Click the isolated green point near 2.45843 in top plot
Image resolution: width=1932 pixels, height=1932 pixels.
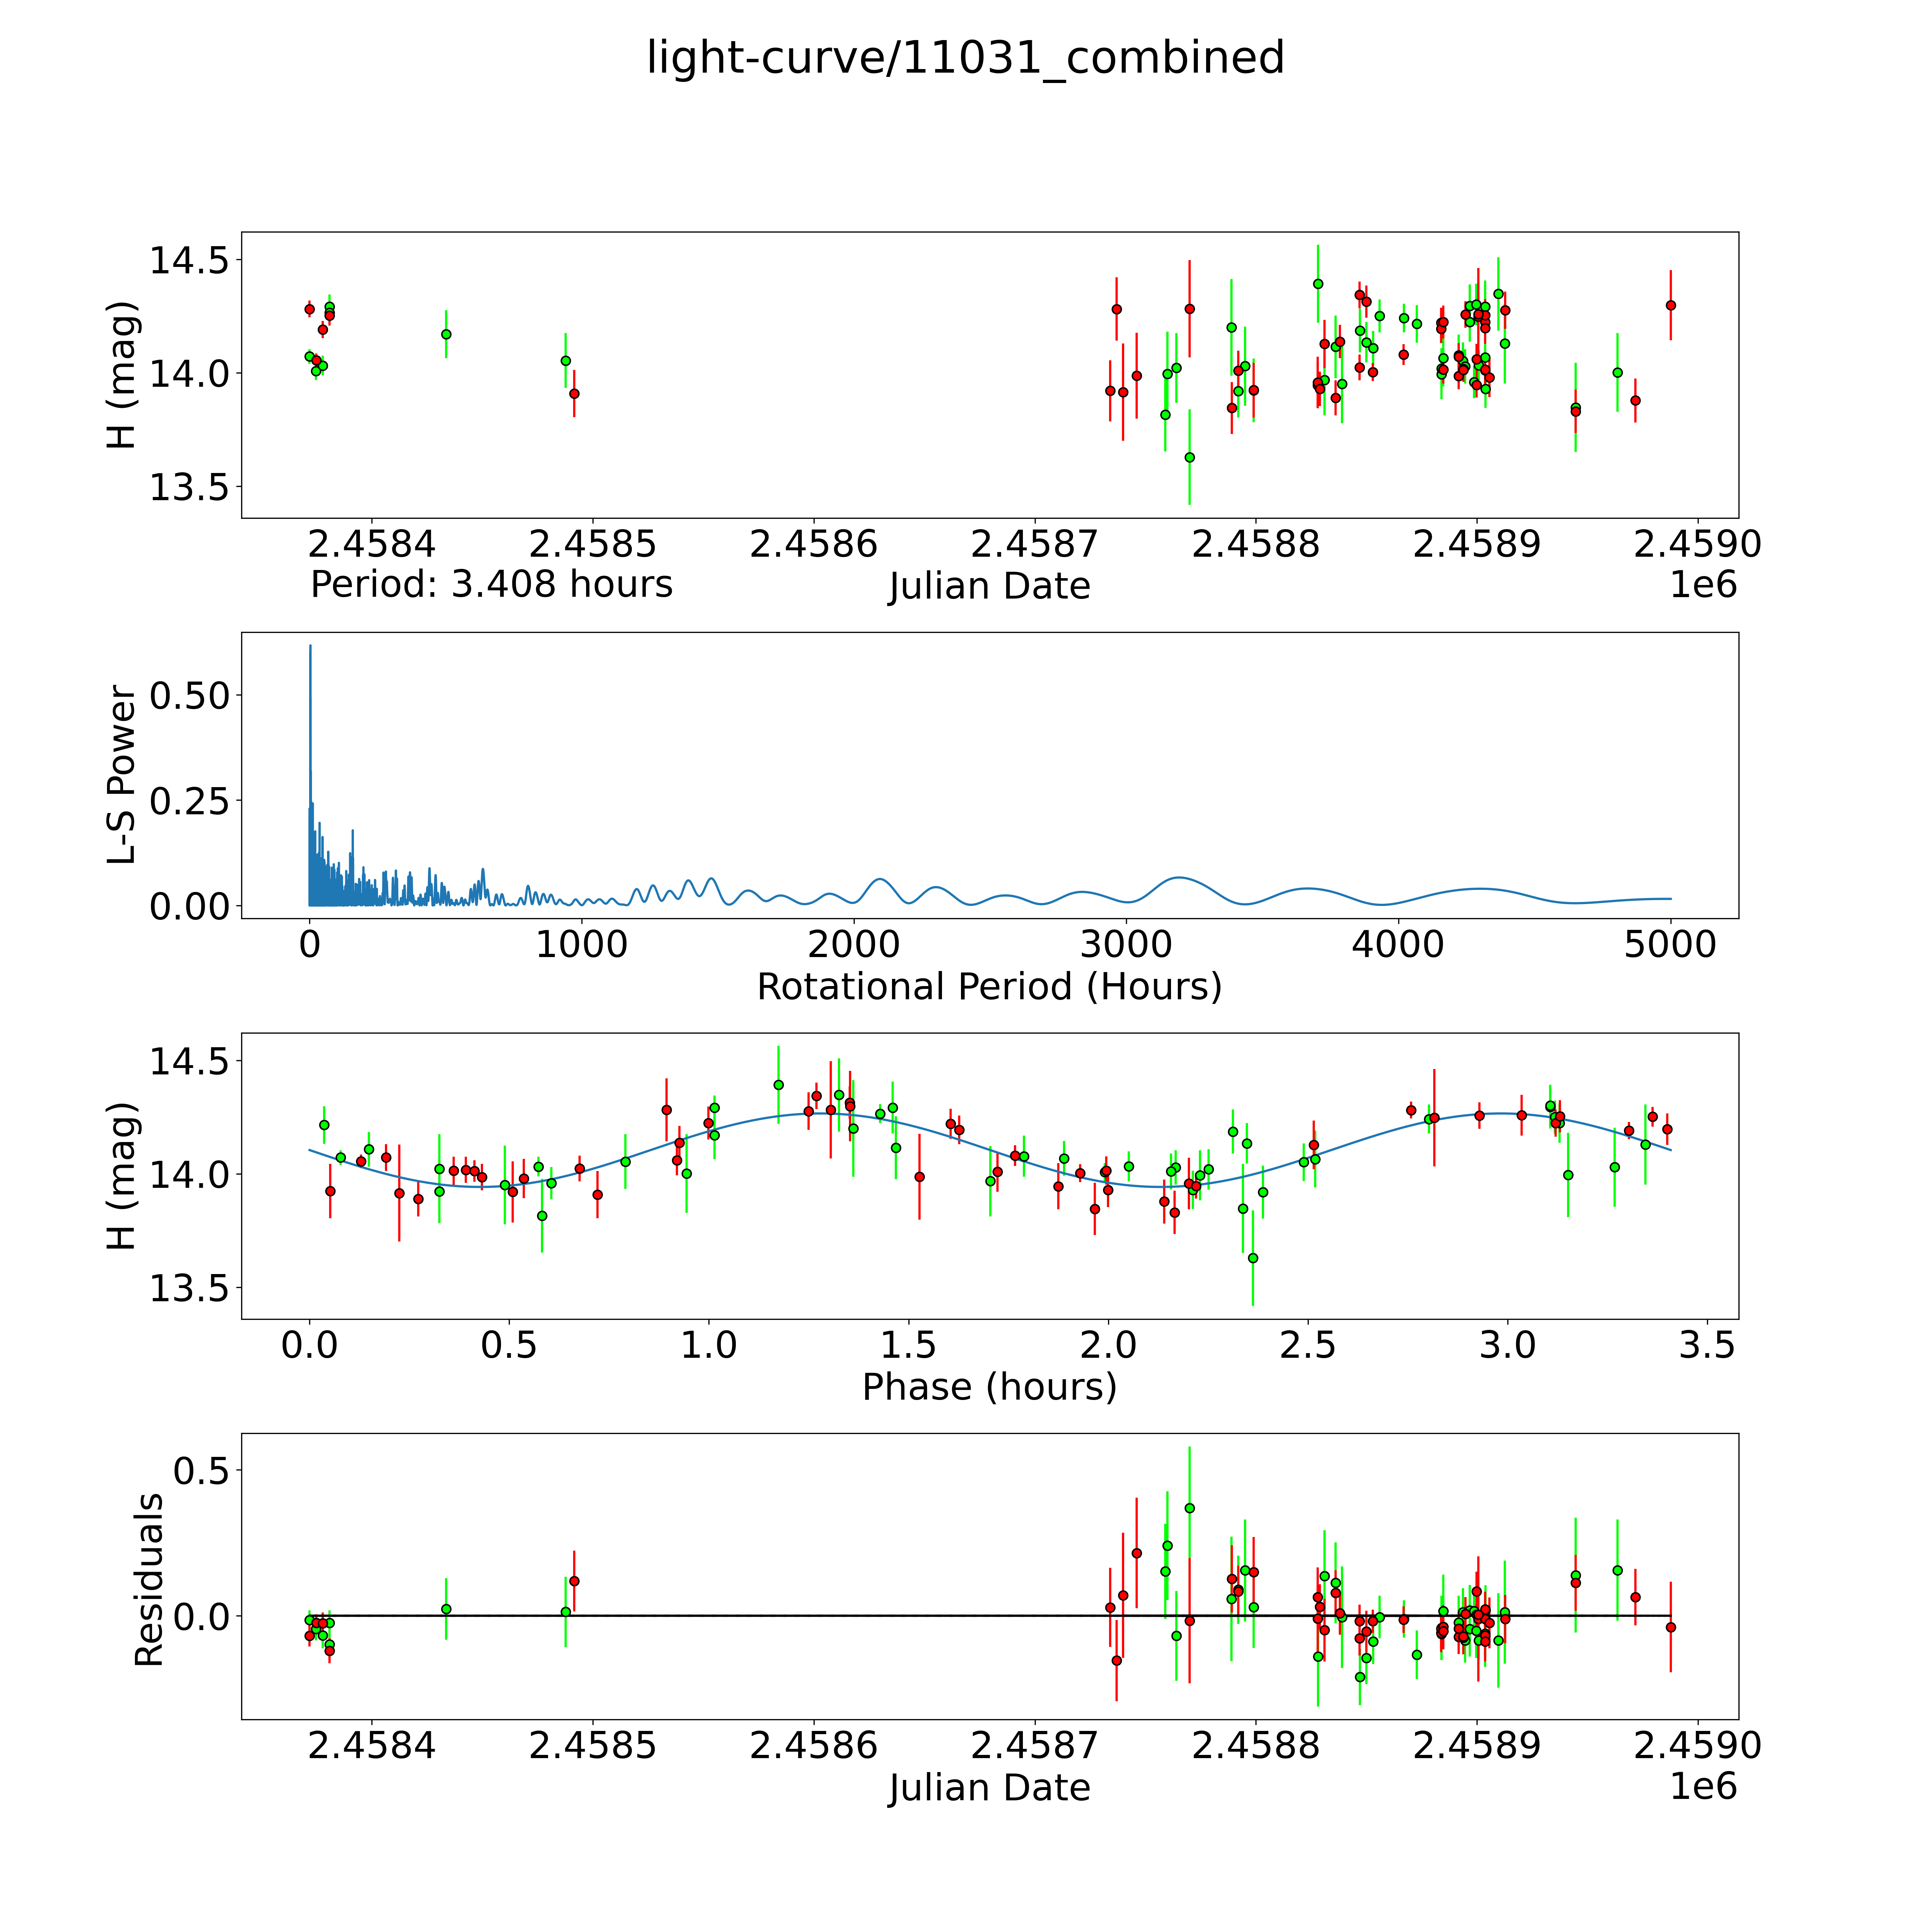click(446, 334)
